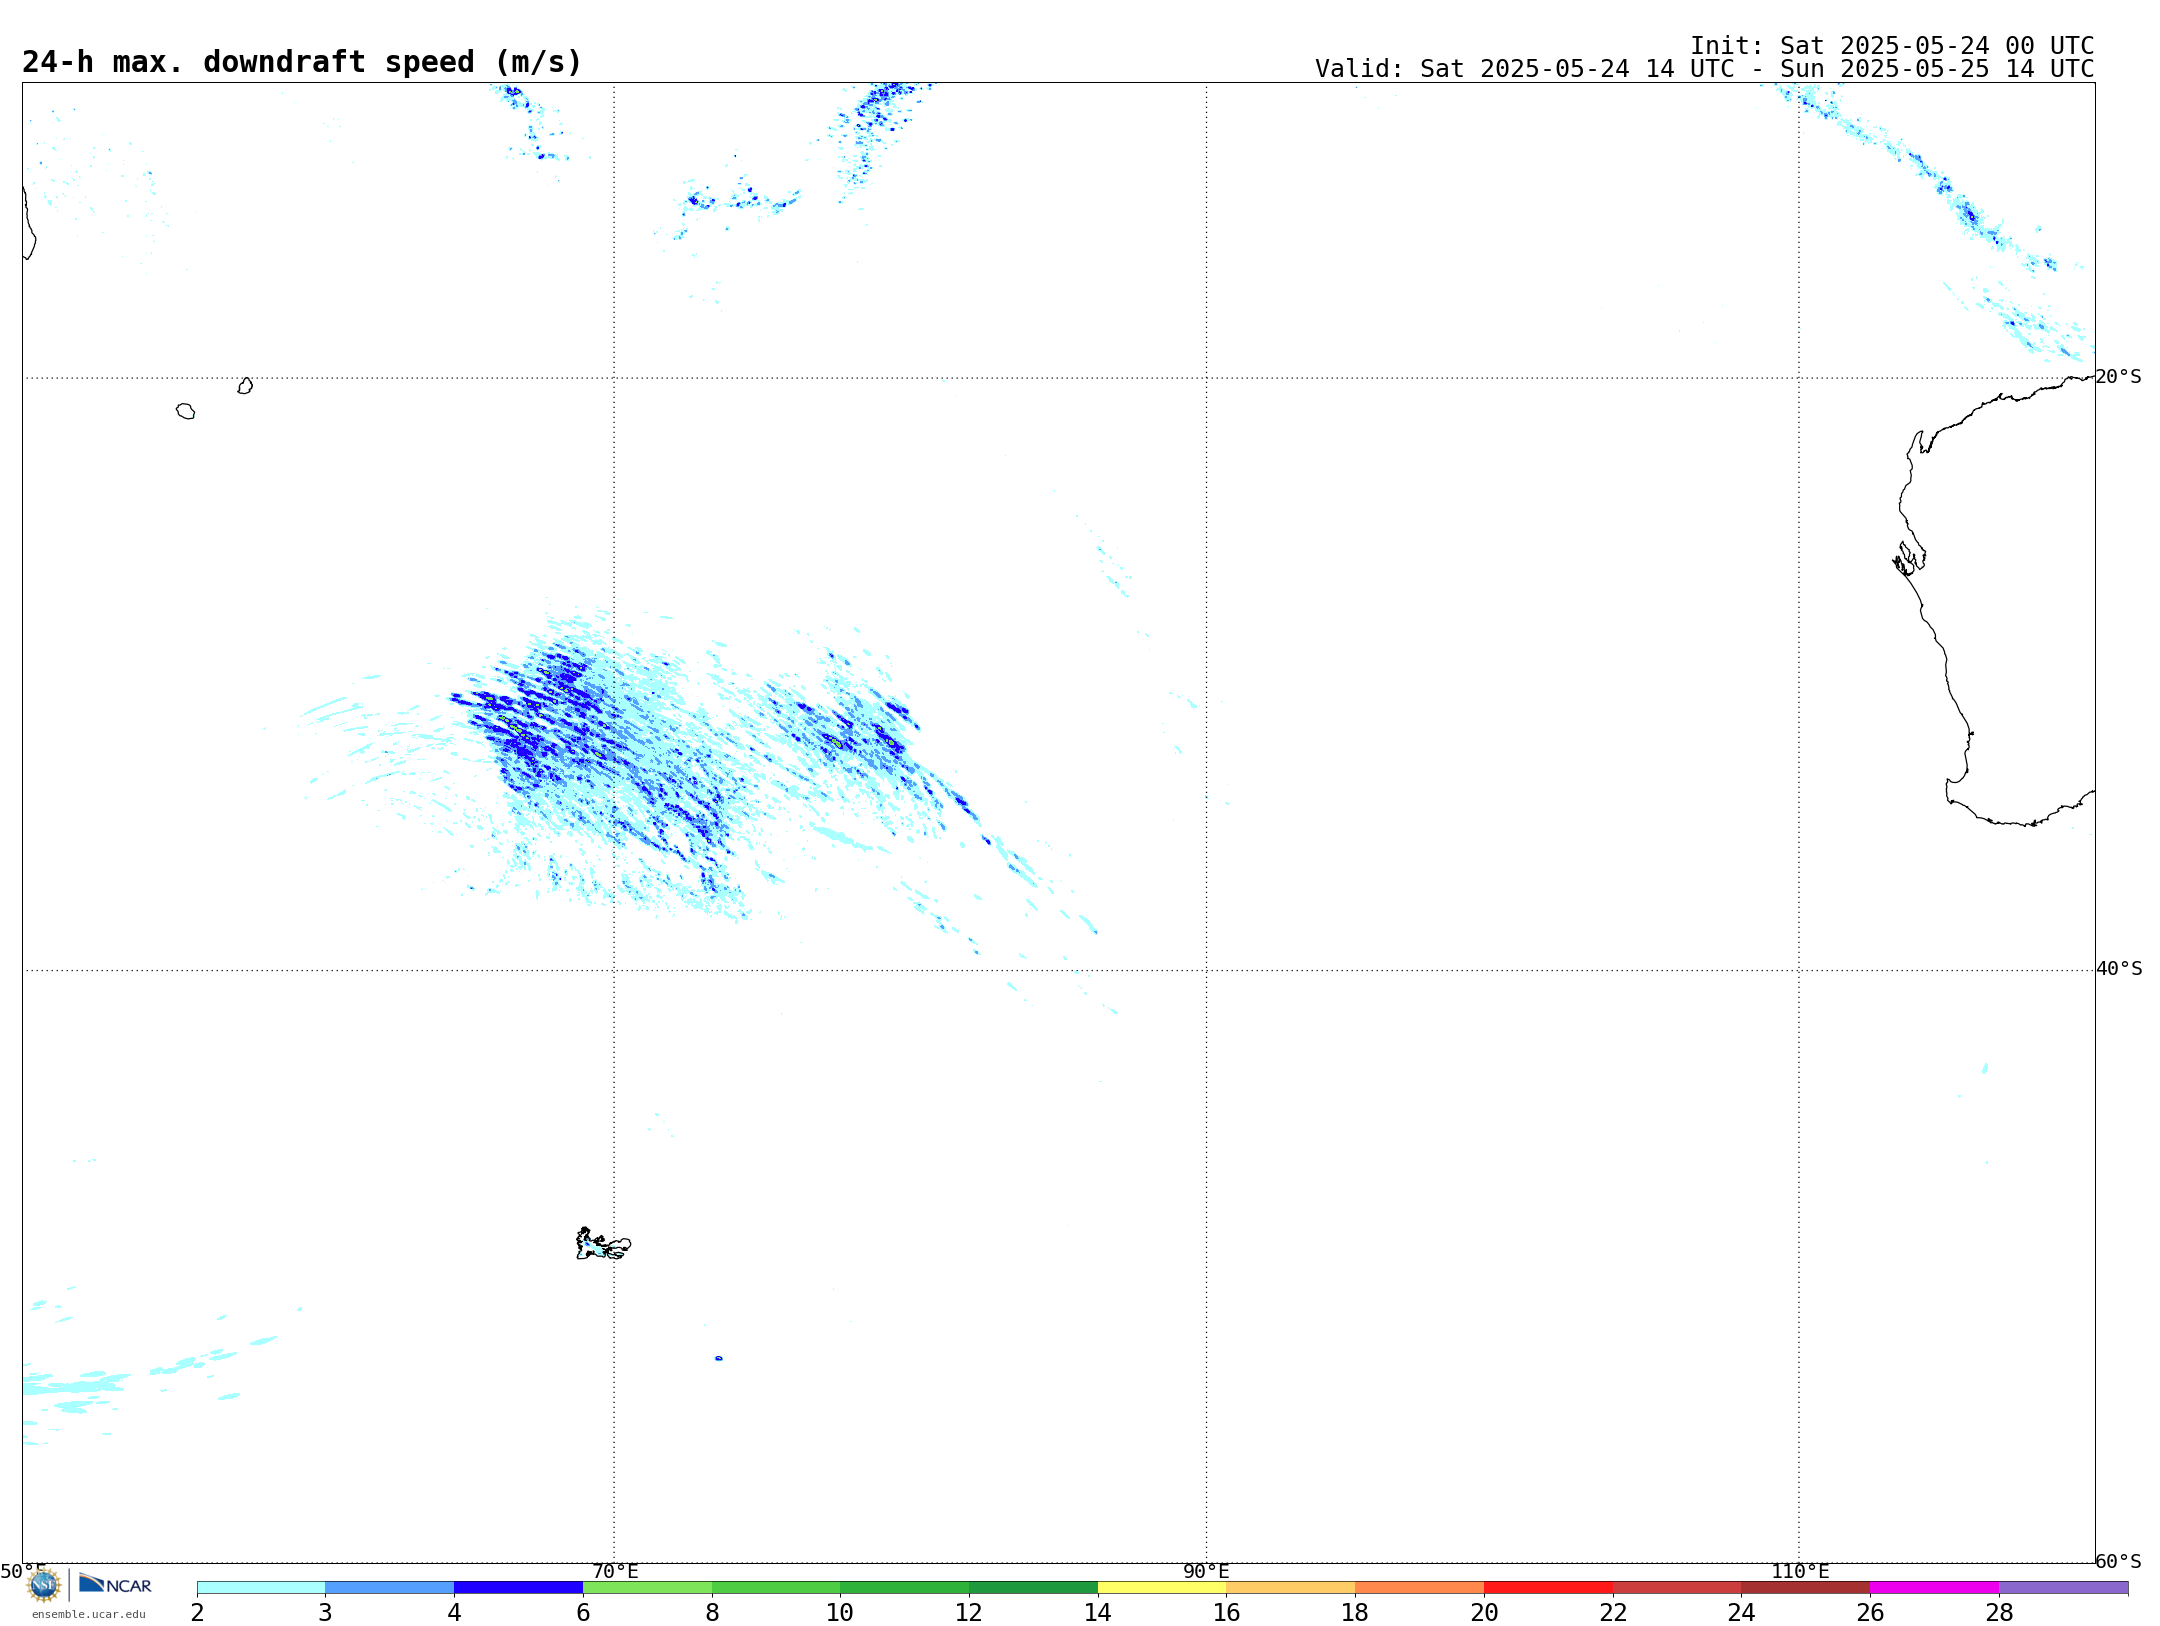The image size is (2160, 1626).
Task: Click the magenta 26-28 color swatch
Action: pyautogui.click(x=1934, y=1587)
